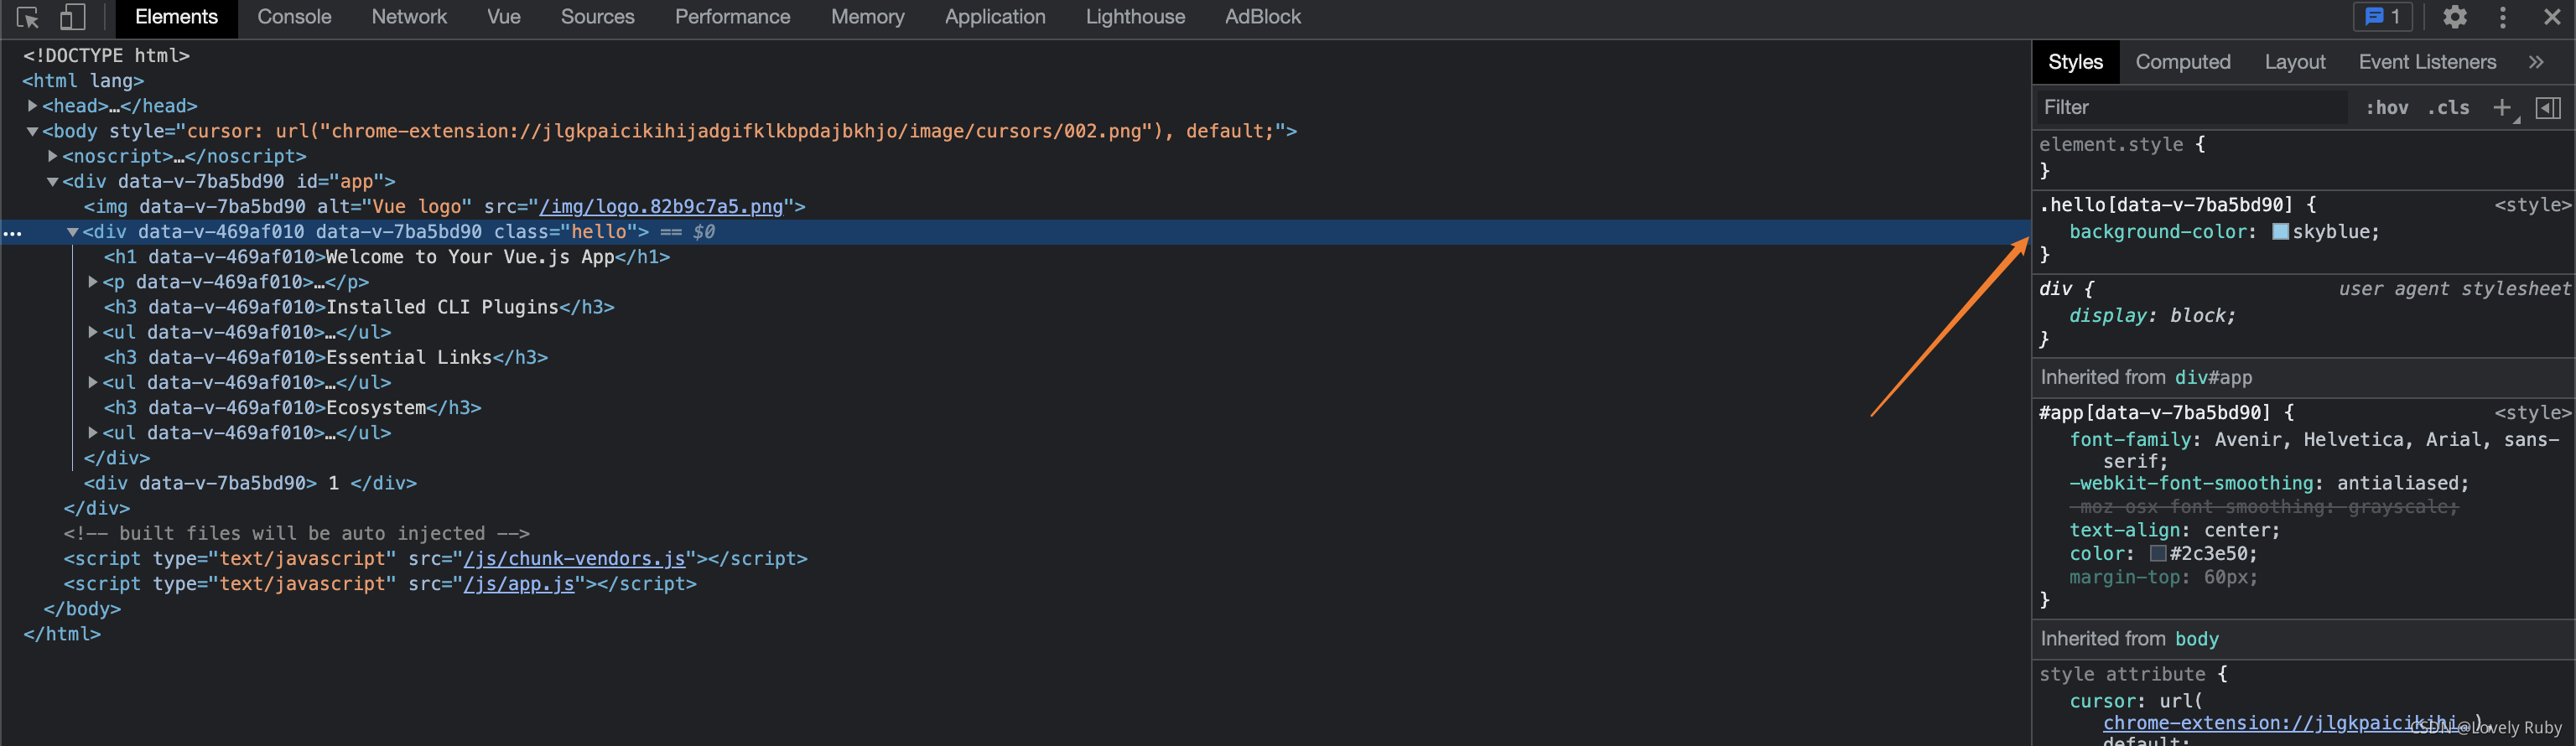Open the Event Listeners pane tab
The image size is (2576, 746).
pos(2427,62)
